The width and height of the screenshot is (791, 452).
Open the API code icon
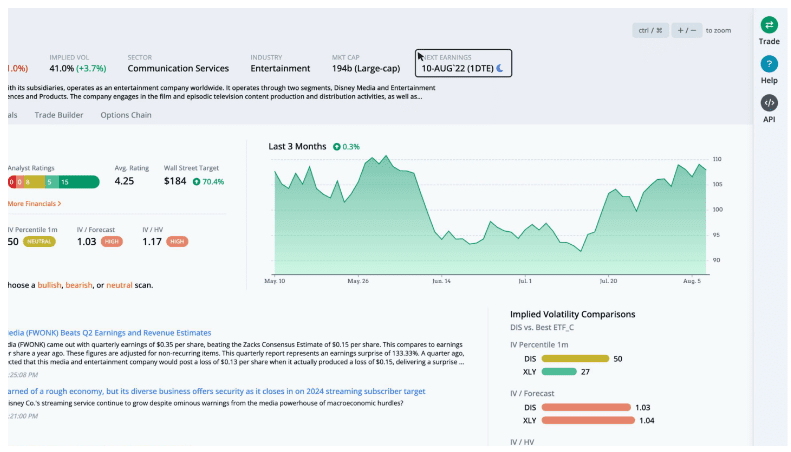point(768,102)
